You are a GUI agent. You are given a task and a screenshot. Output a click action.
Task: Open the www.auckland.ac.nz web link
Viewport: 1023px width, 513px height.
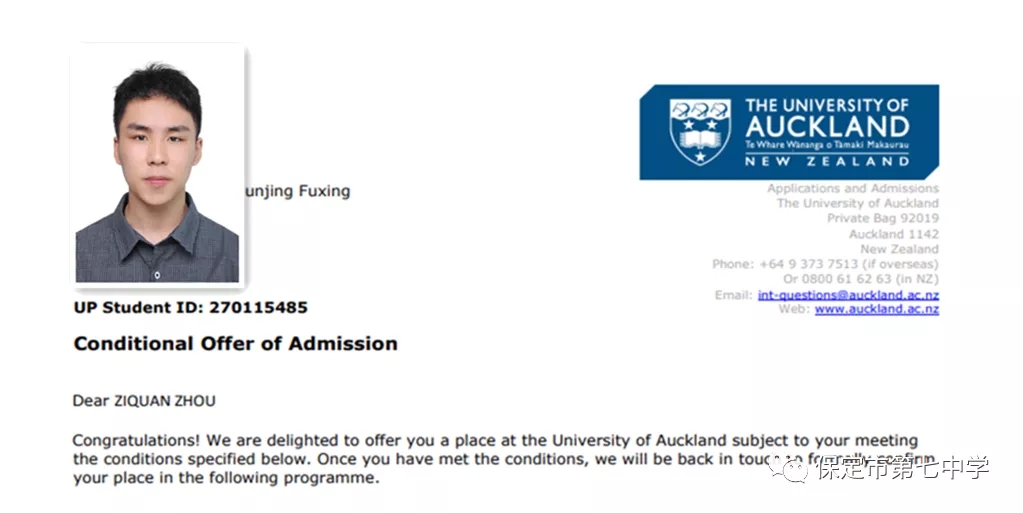tap(877, 309)
